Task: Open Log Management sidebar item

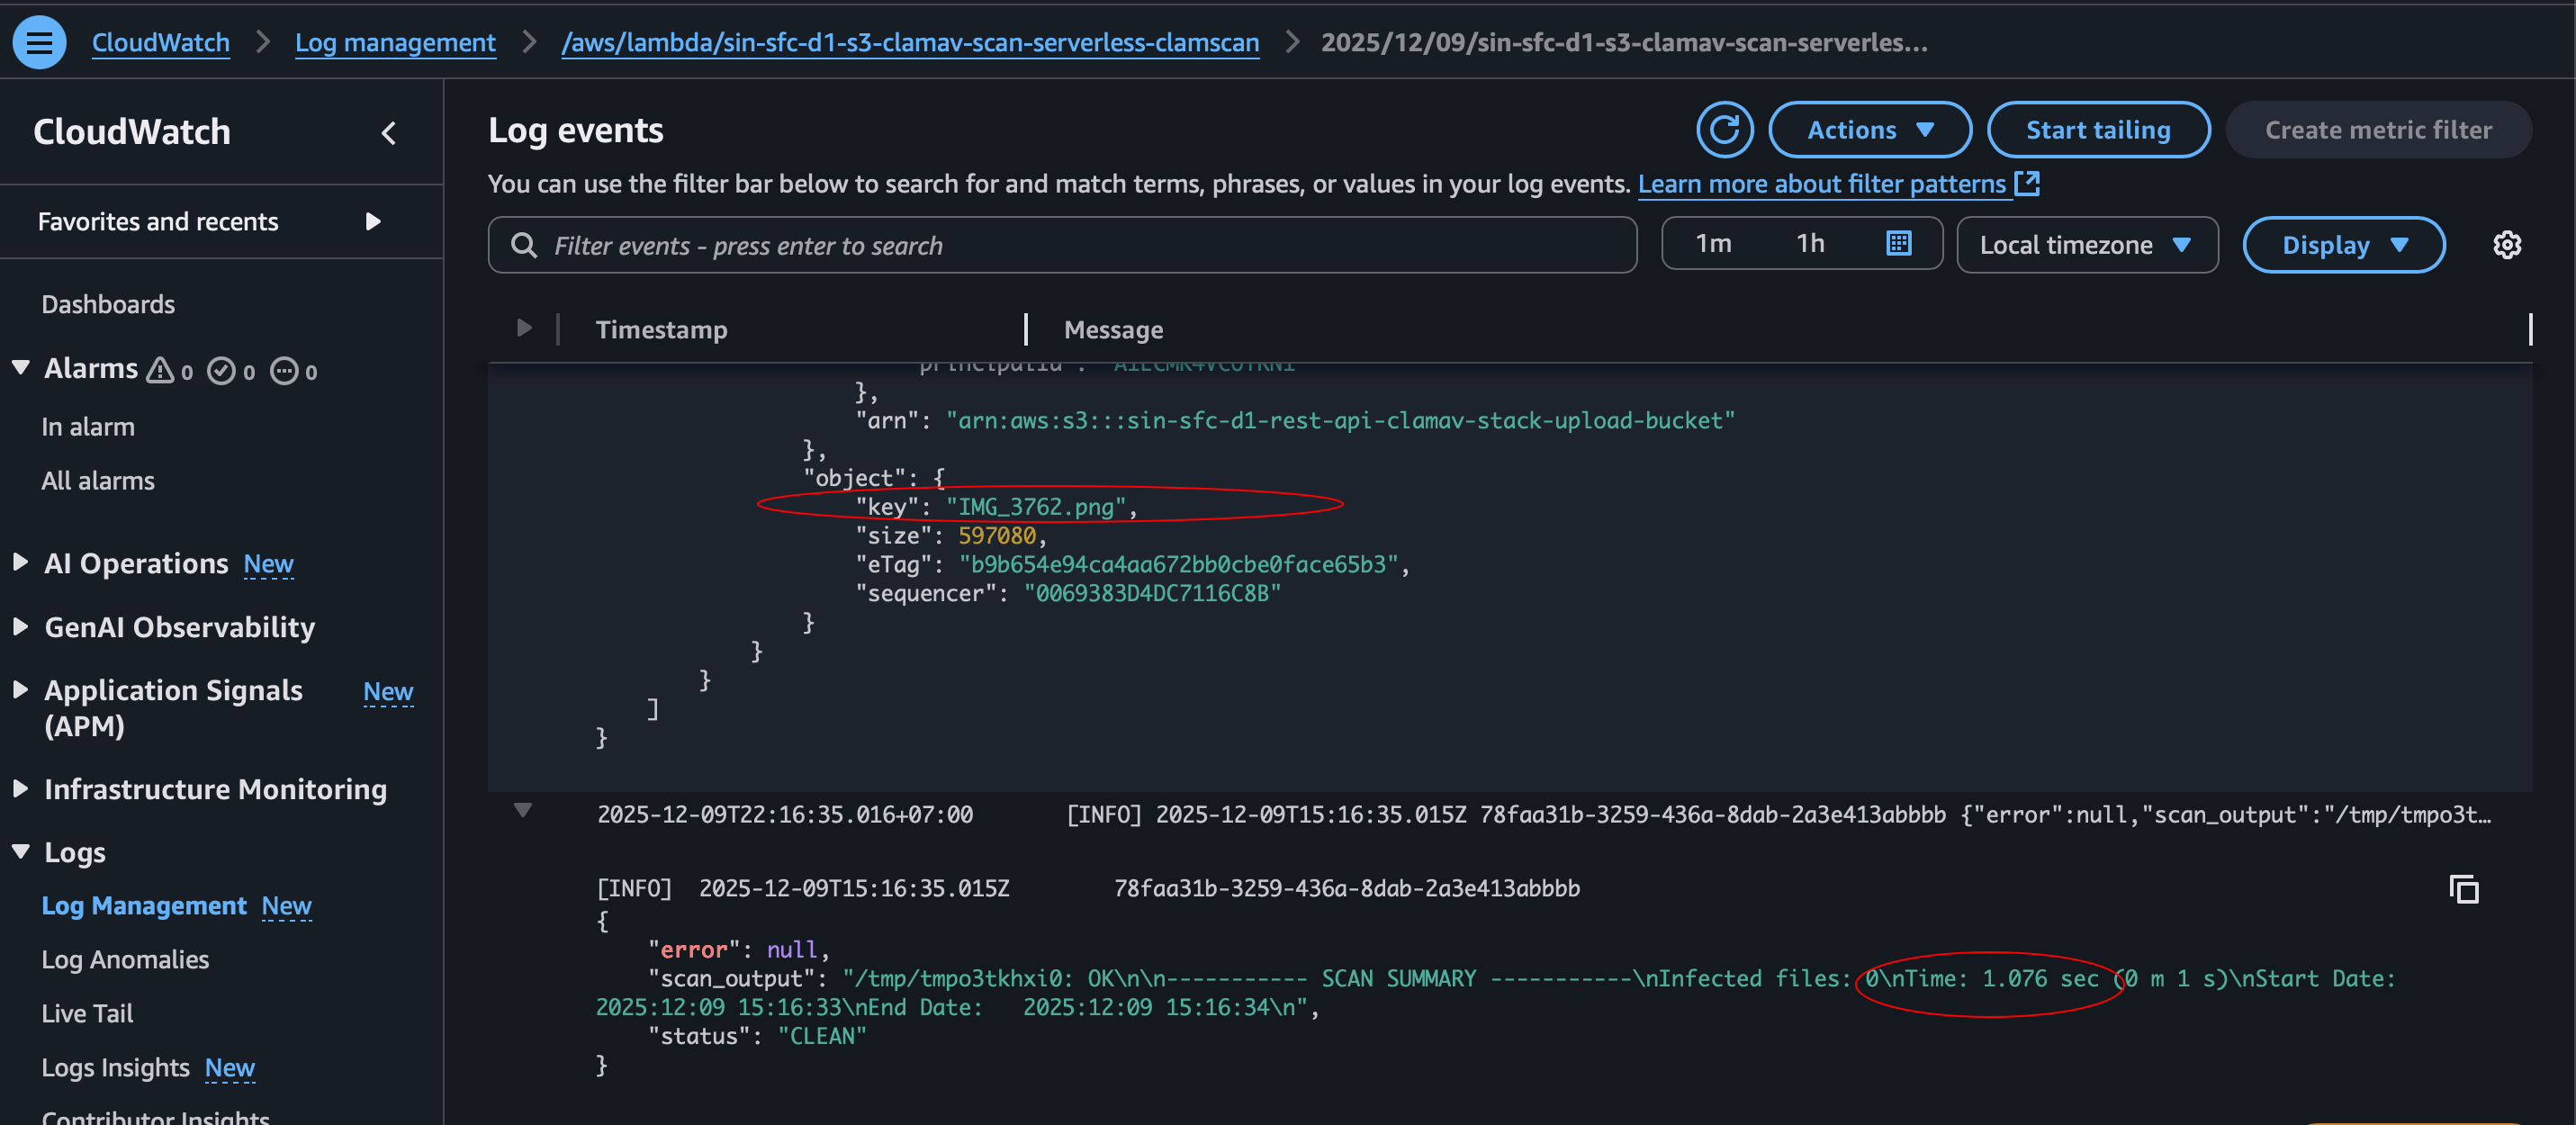Action: pyautogui.click(x=144, y=905)
